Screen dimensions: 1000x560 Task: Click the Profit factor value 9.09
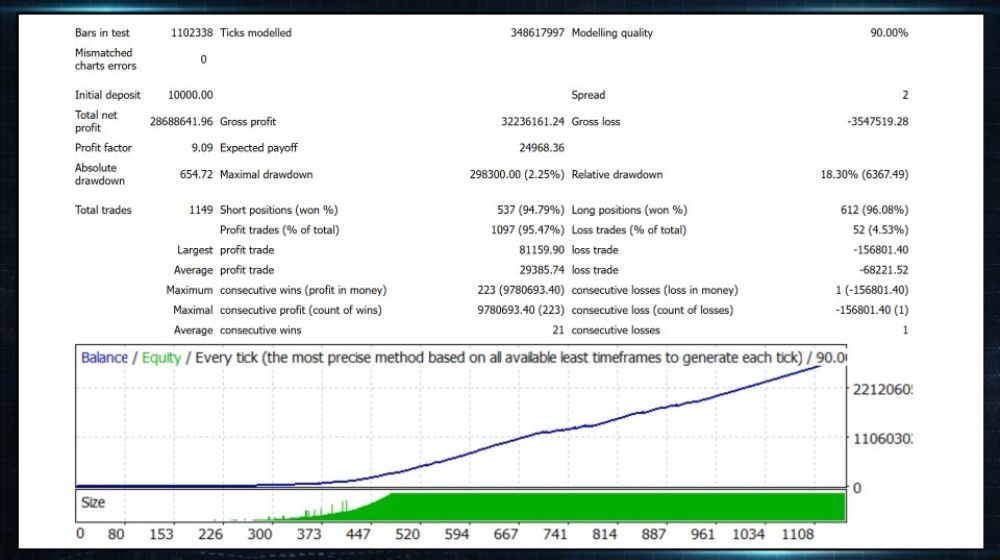202,147
